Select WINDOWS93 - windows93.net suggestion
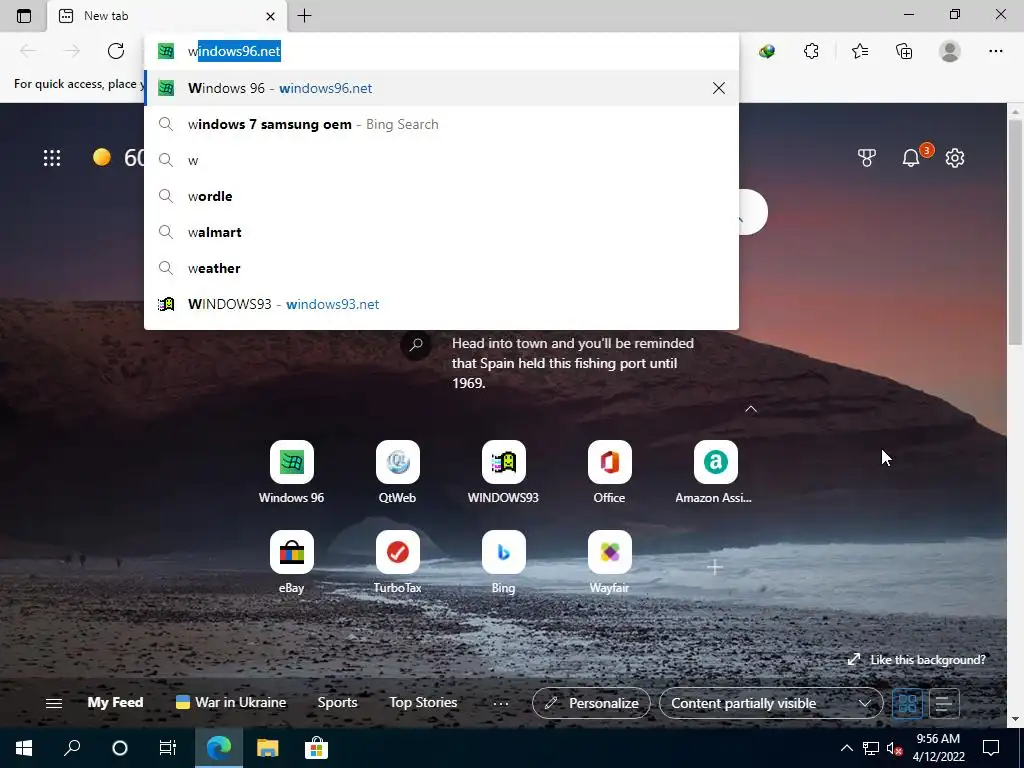The width and height of the screenshot is (1024, 768). (x=441, y=304)
